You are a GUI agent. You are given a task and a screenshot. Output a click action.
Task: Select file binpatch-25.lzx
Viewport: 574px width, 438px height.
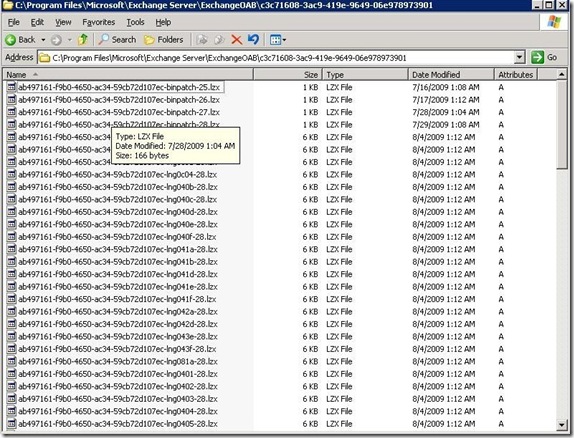(119, 87)
